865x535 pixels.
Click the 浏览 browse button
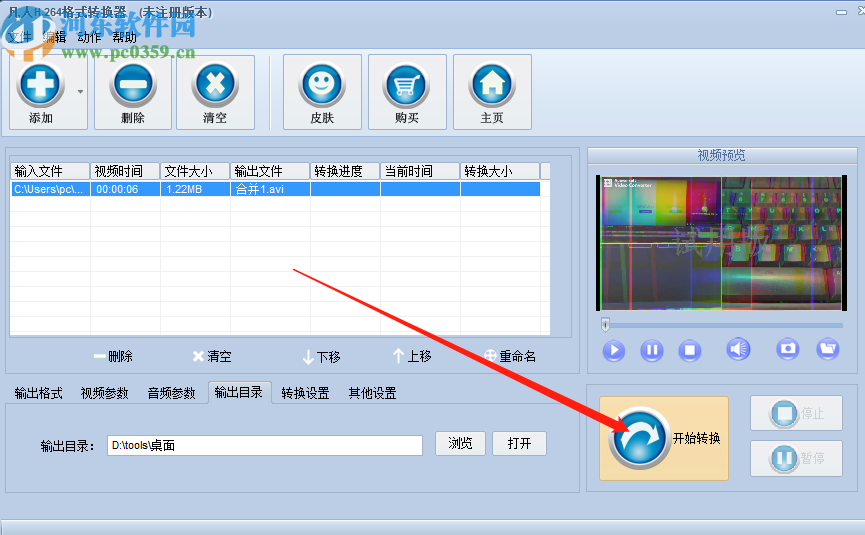(460, 443)
